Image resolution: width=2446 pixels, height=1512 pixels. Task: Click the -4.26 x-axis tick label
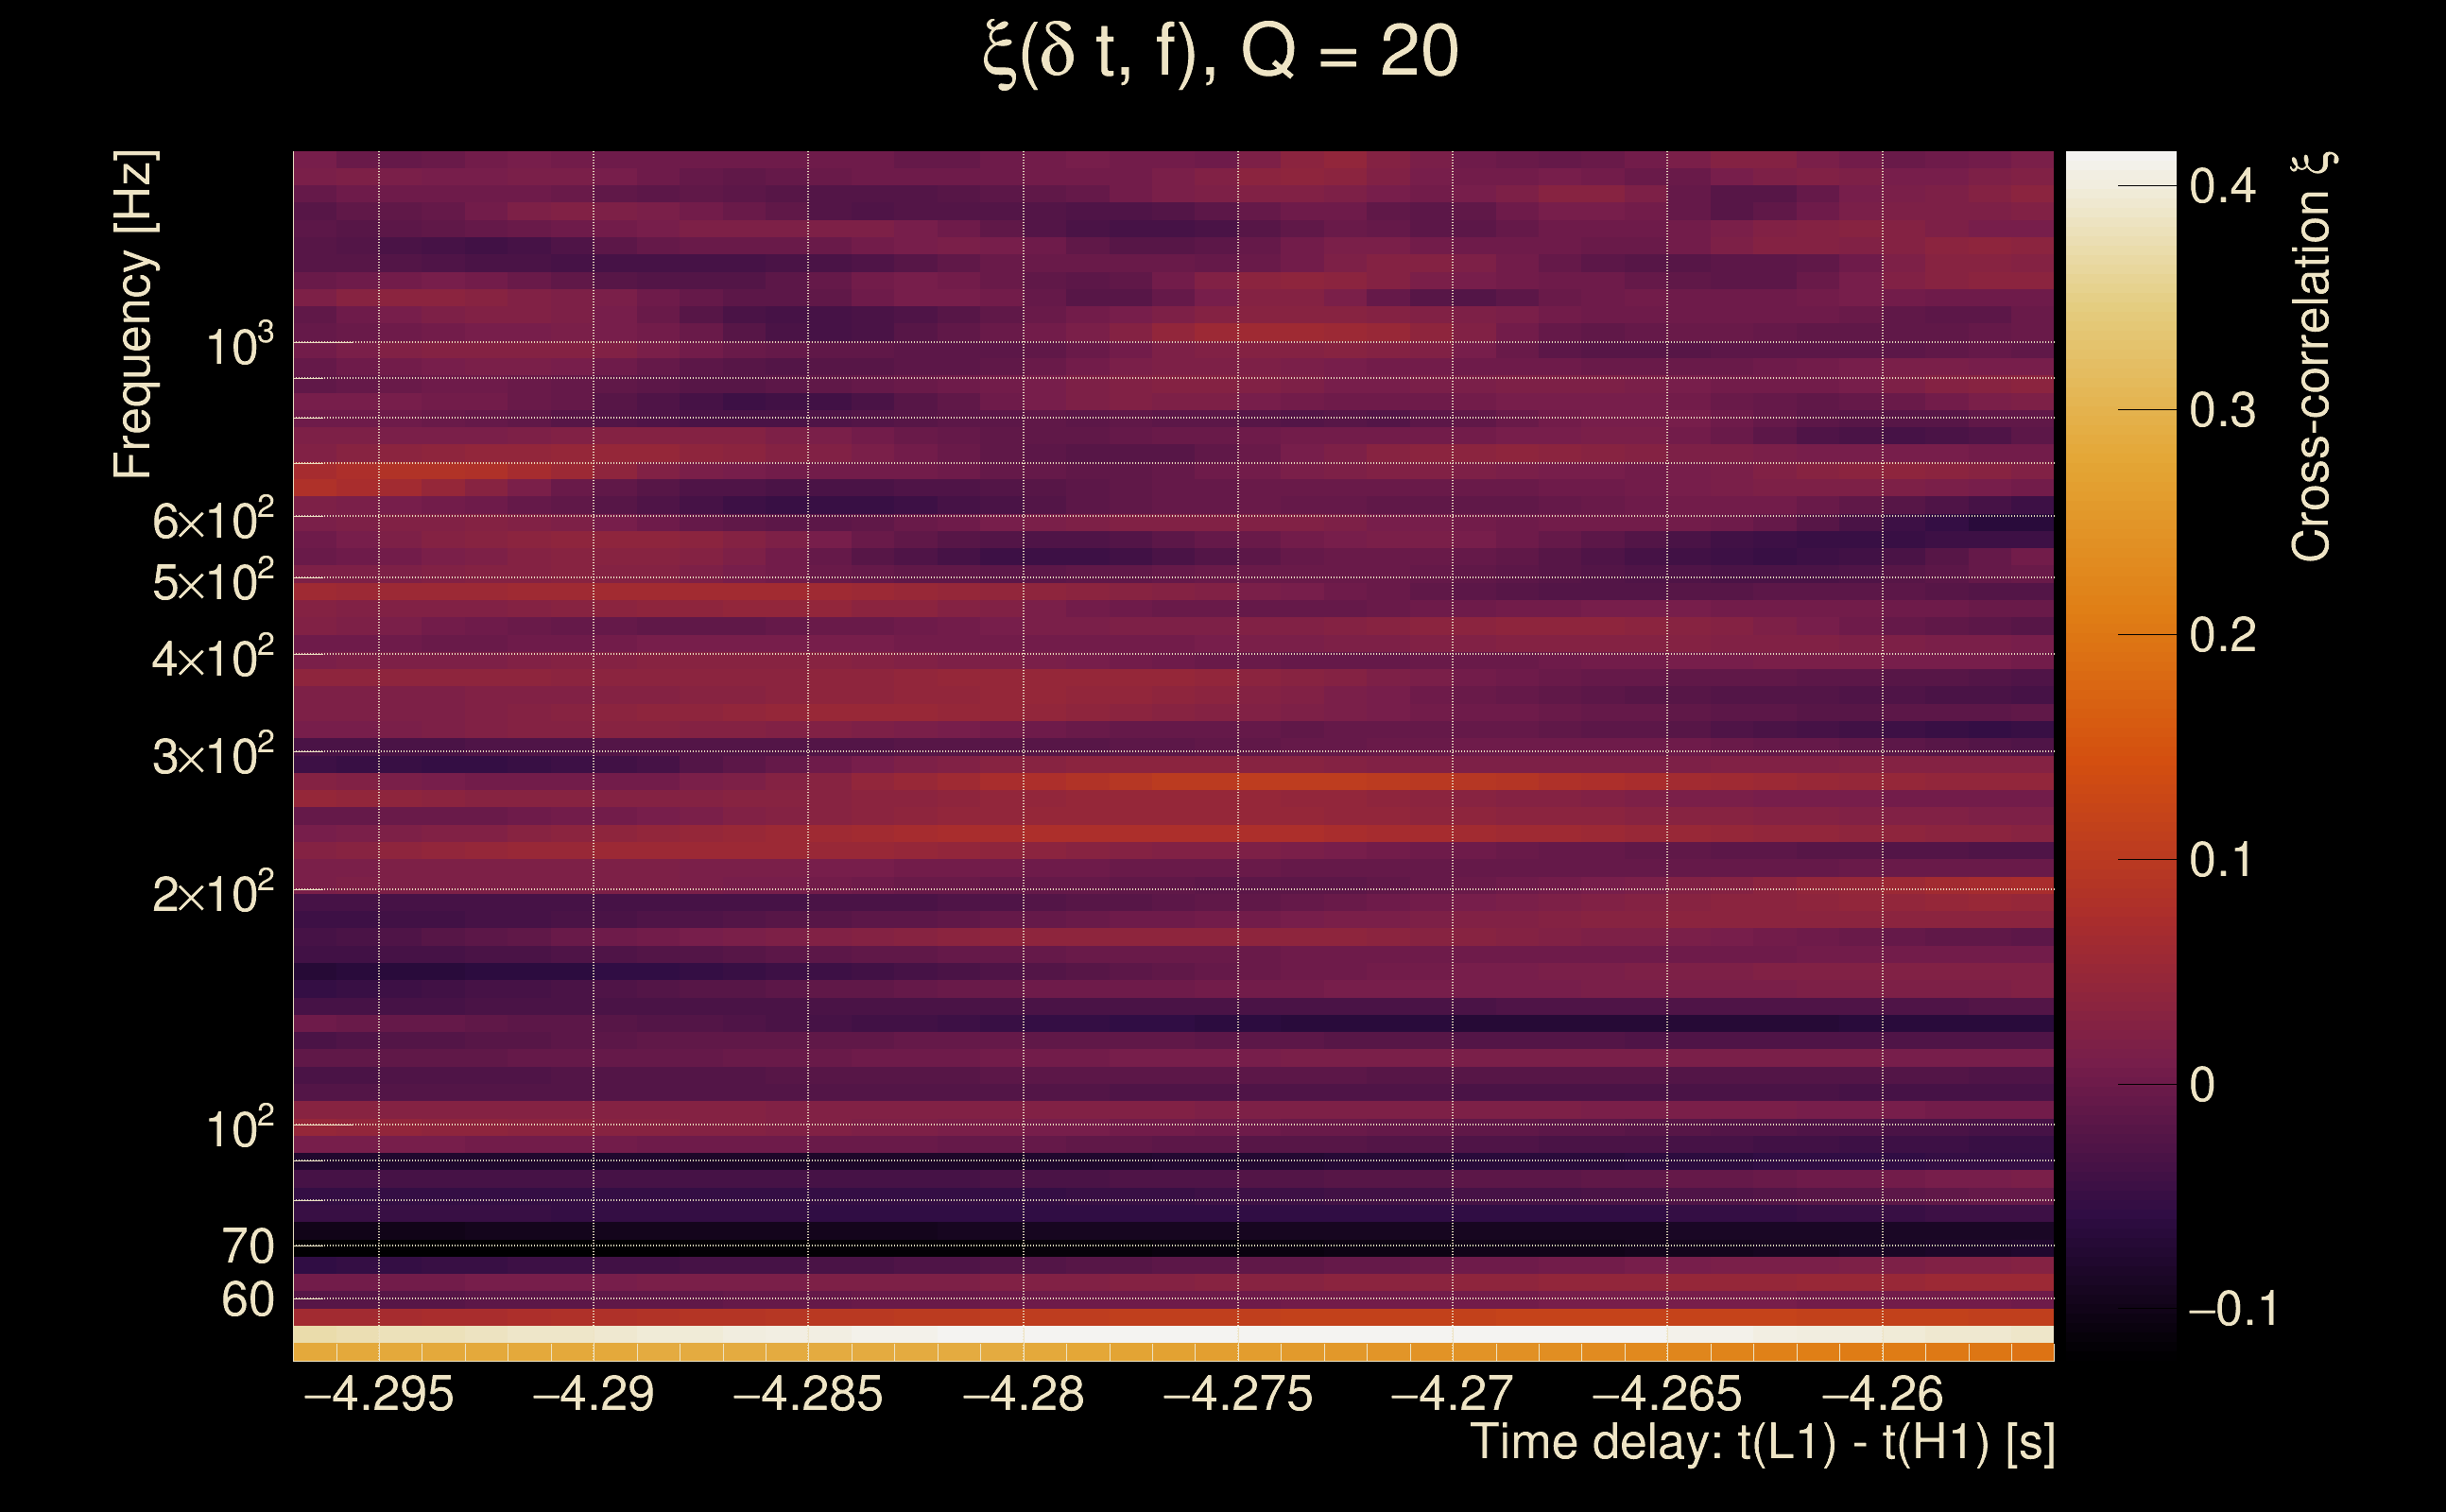pos(1882,1394)
